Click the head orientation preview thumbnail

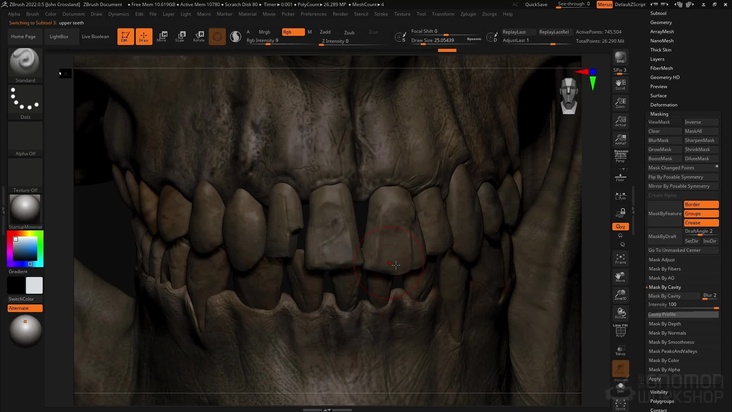(x=569, y=97)
